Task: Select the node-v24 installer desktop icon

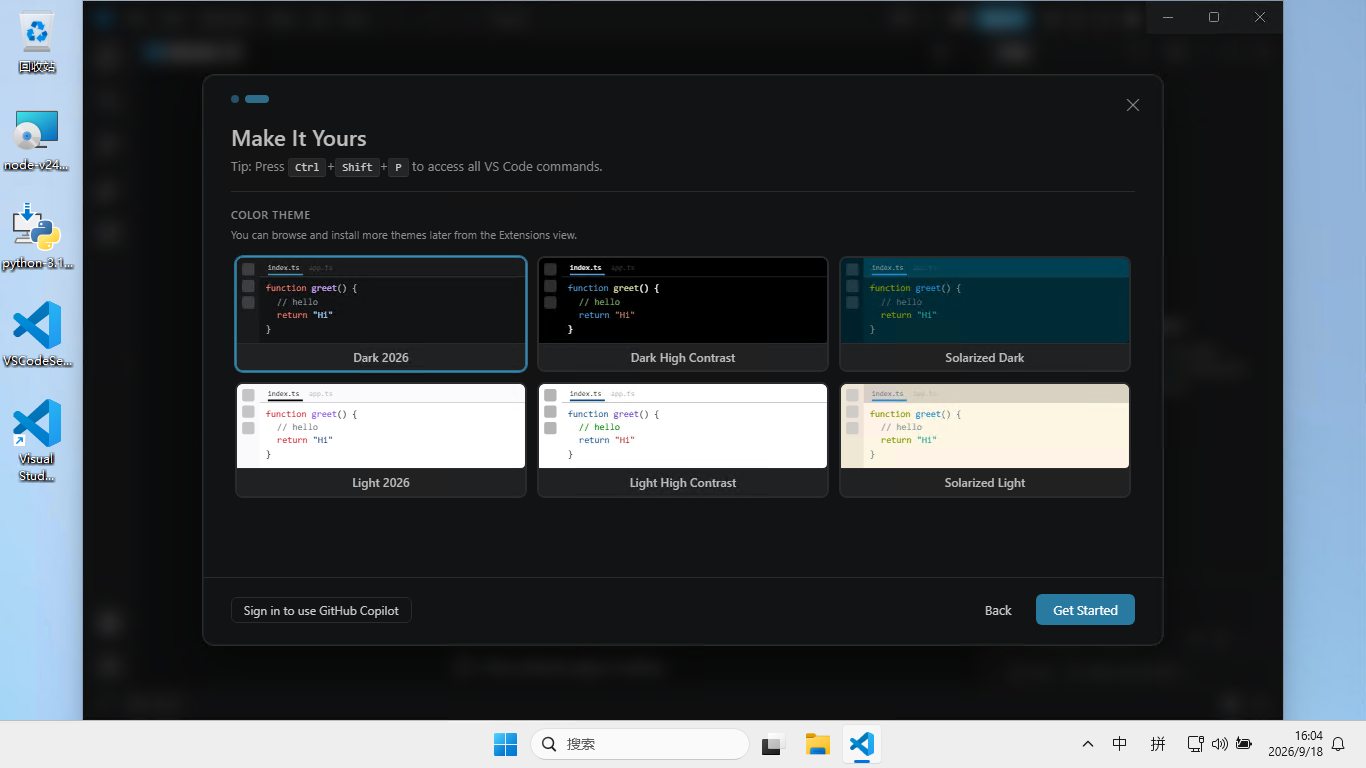Action: 37,141
